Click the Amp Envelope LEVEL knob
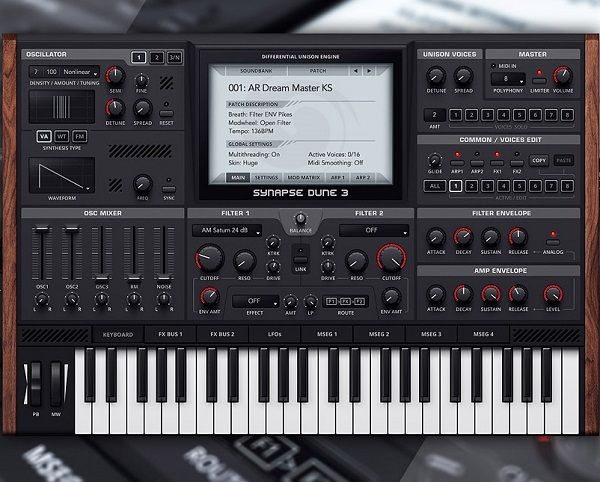Screen dimensions: 600x482 [x=553, y=295]
